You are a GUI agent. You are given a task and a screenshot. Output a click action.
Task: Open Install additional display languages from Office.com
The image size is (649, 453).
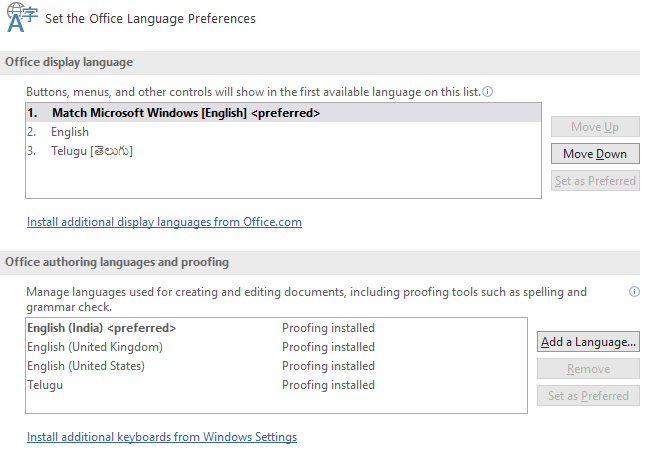point(164,222)
